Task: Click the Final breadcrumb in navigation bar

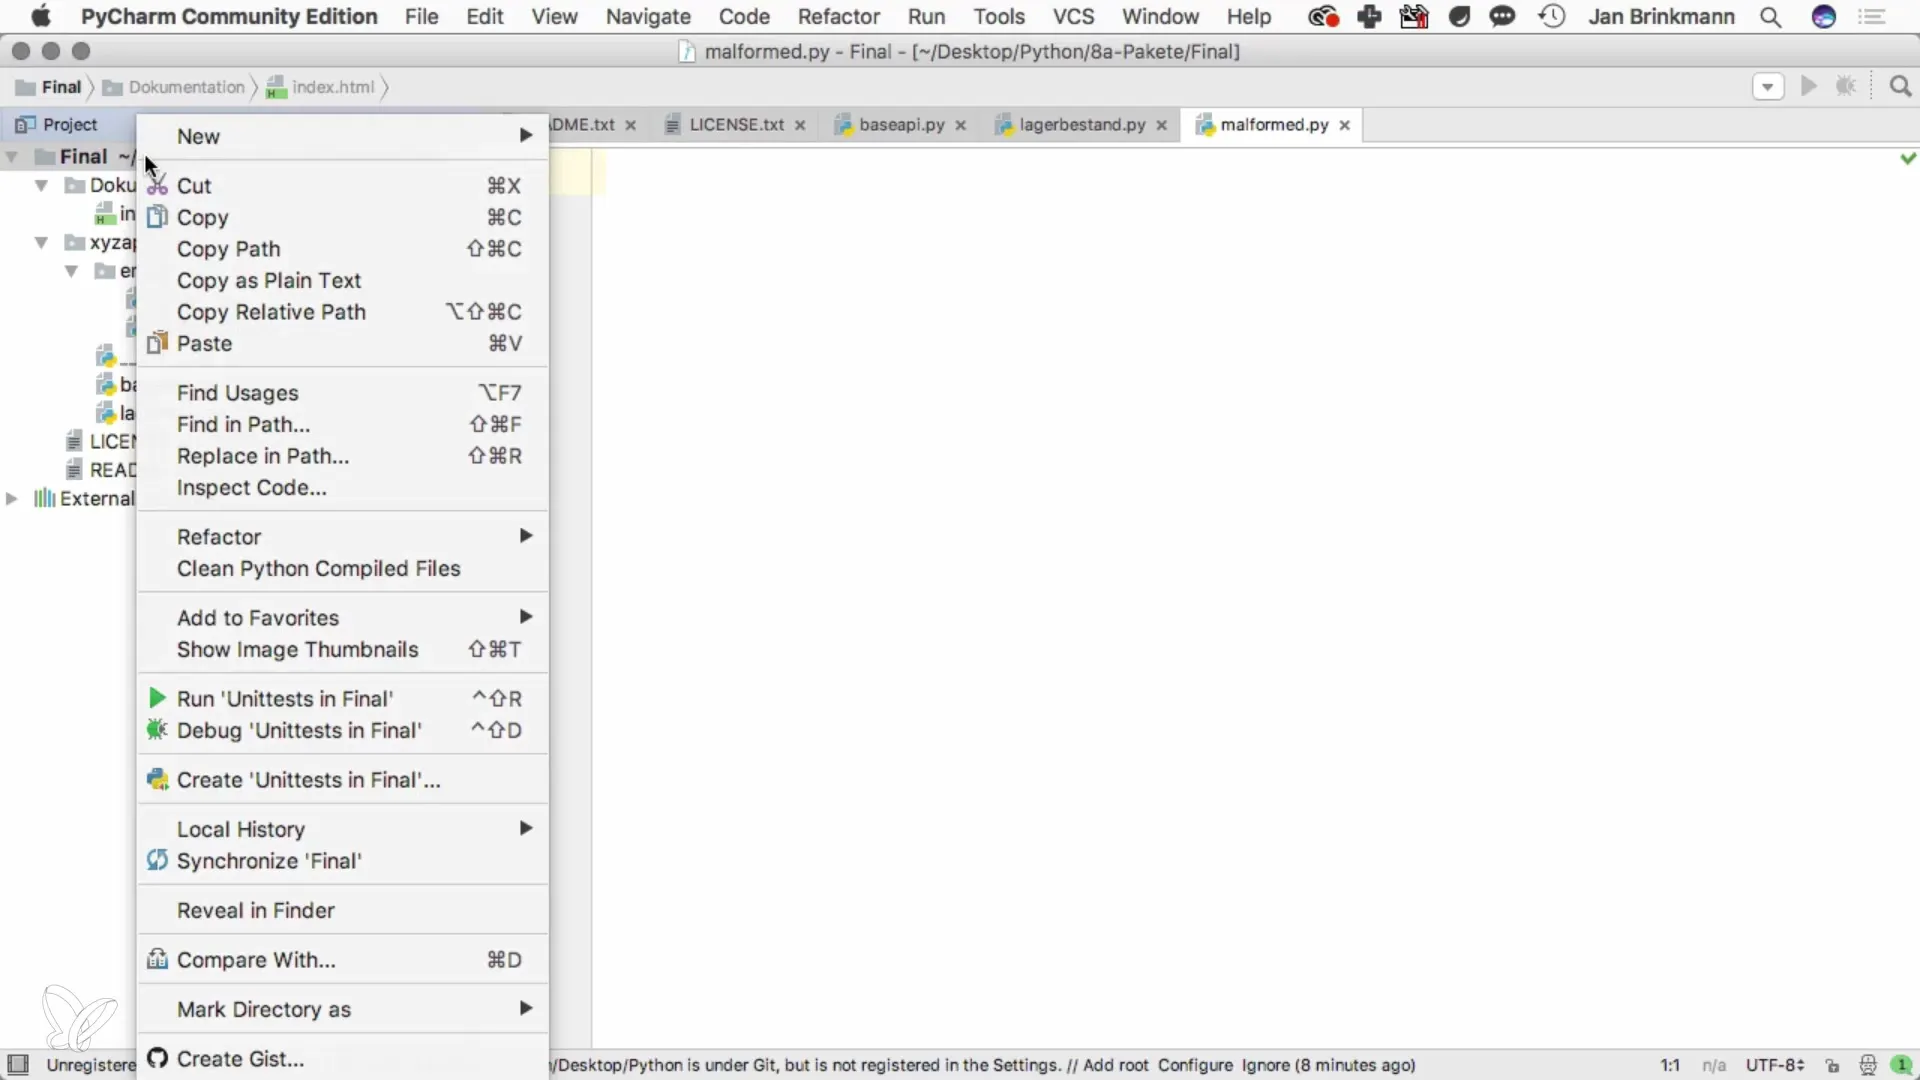Action: tap(49, 87)
